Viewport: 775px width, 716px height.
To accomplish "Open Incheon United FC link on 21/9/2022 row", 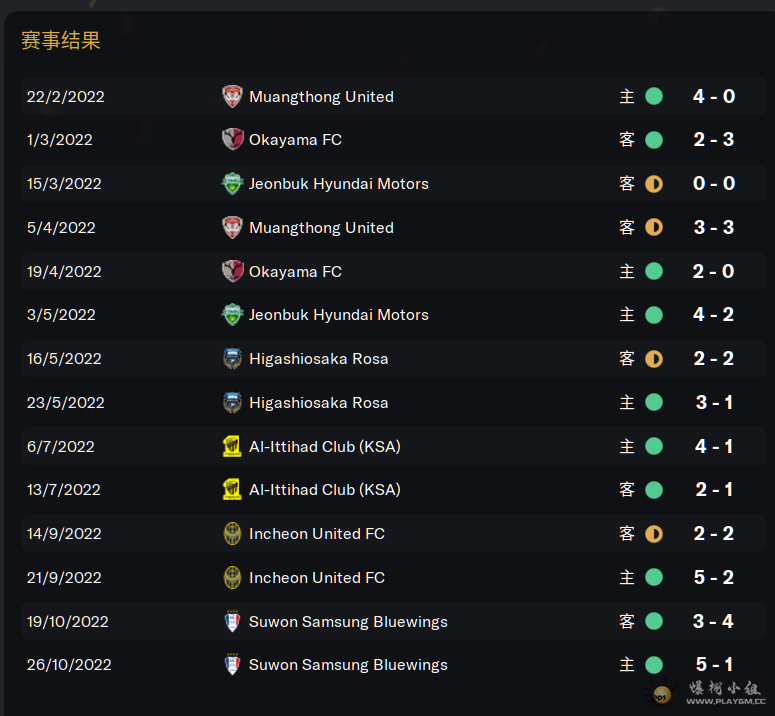I will [317, 578].
